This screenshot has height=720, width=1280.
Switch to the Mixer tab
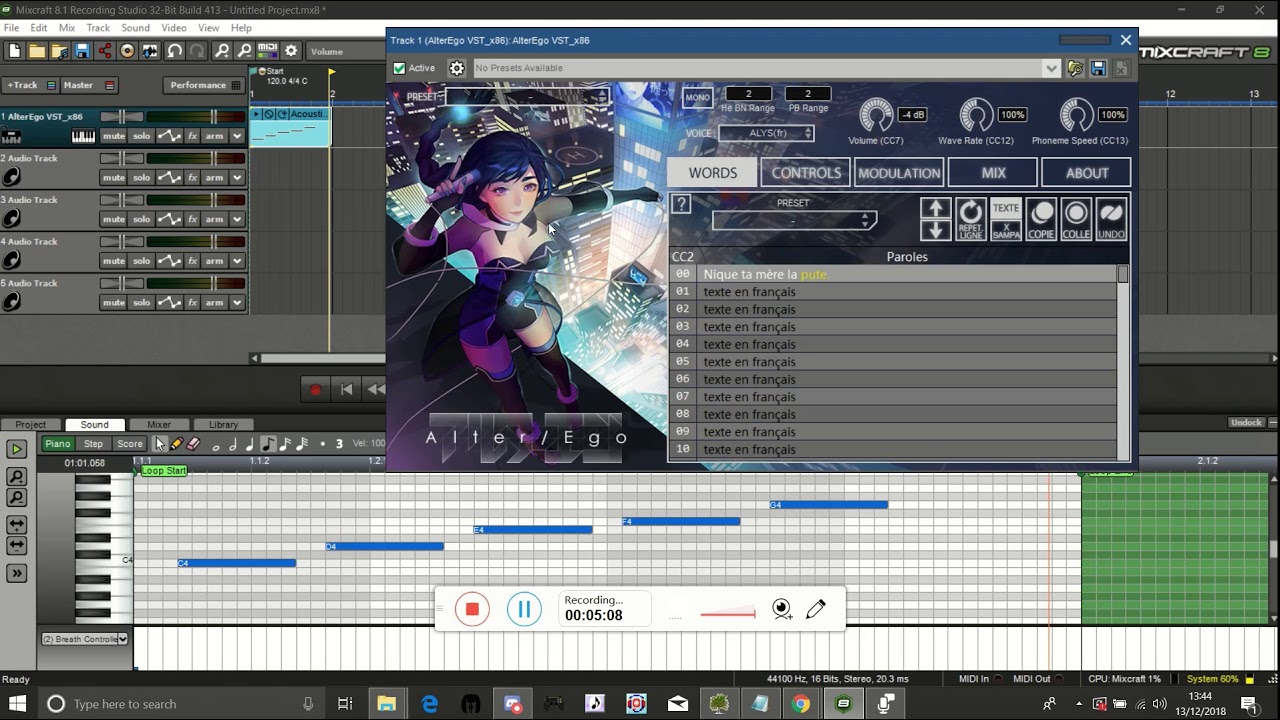point(159,425)
